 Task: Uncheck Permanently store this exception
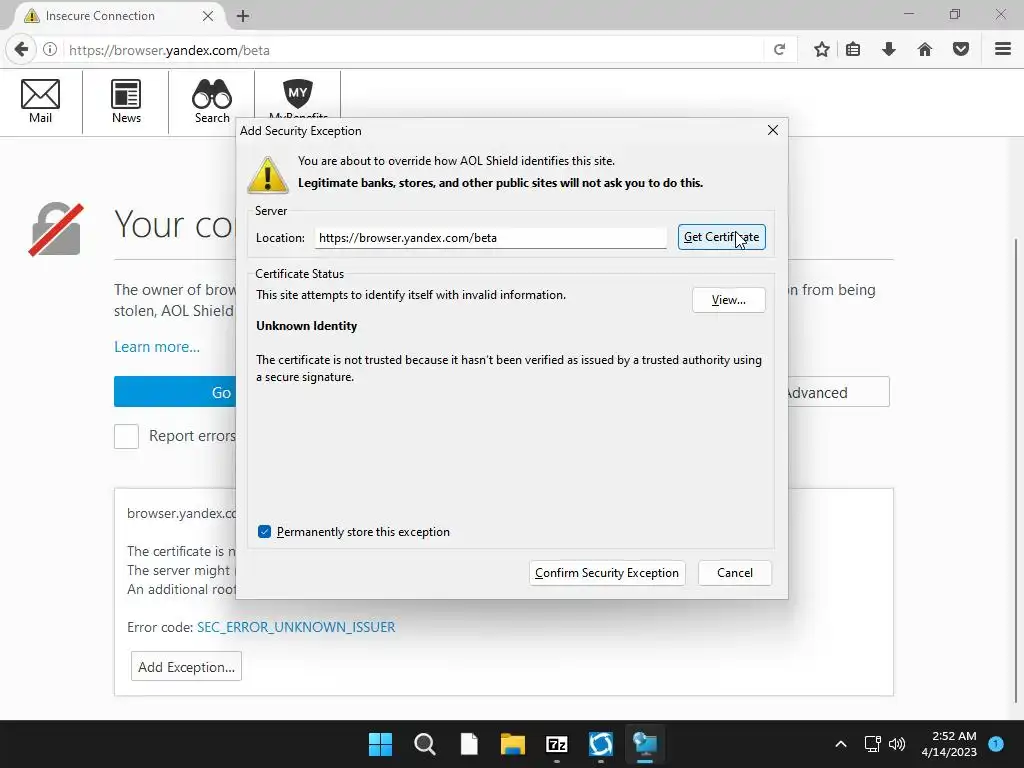pos(264,532)
